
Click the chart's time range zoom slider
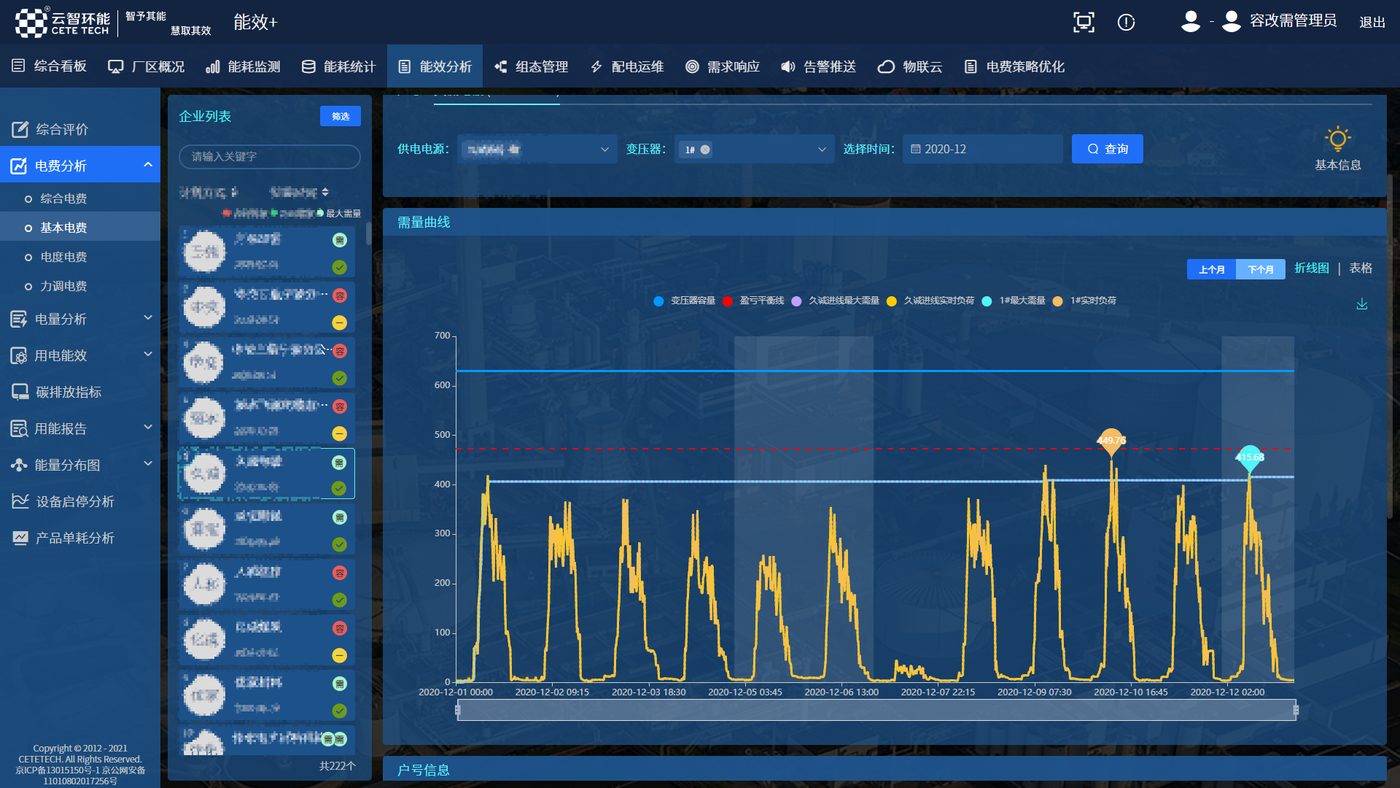(x=877, y=710)
